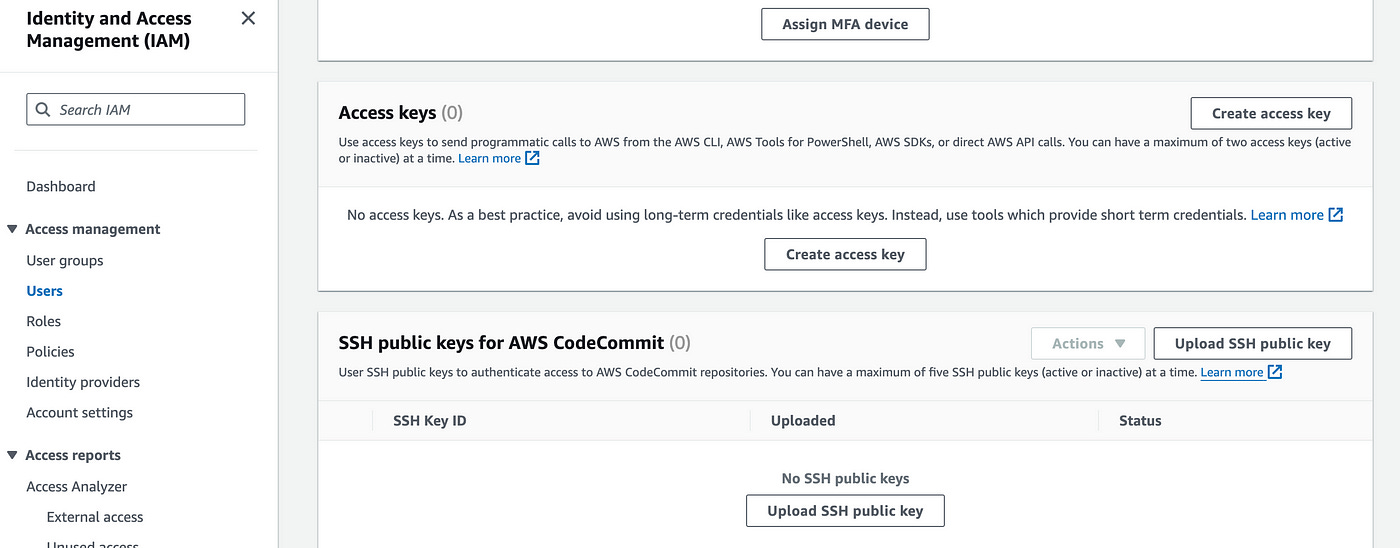Open Dashboard in the sidebar
Viewport: 1400px width, 548px height.
pyautogui.click(x=61, y=186)
